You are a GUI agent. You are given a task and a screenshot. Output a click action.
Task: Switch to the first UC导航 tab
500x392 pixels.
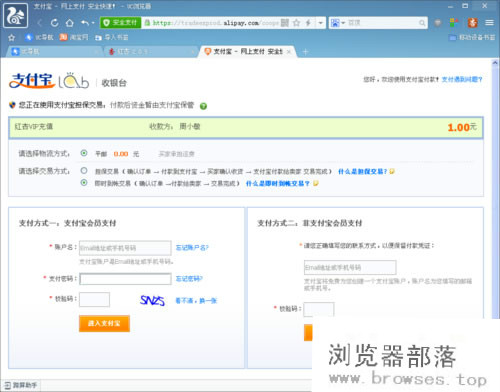pos(53,52)
